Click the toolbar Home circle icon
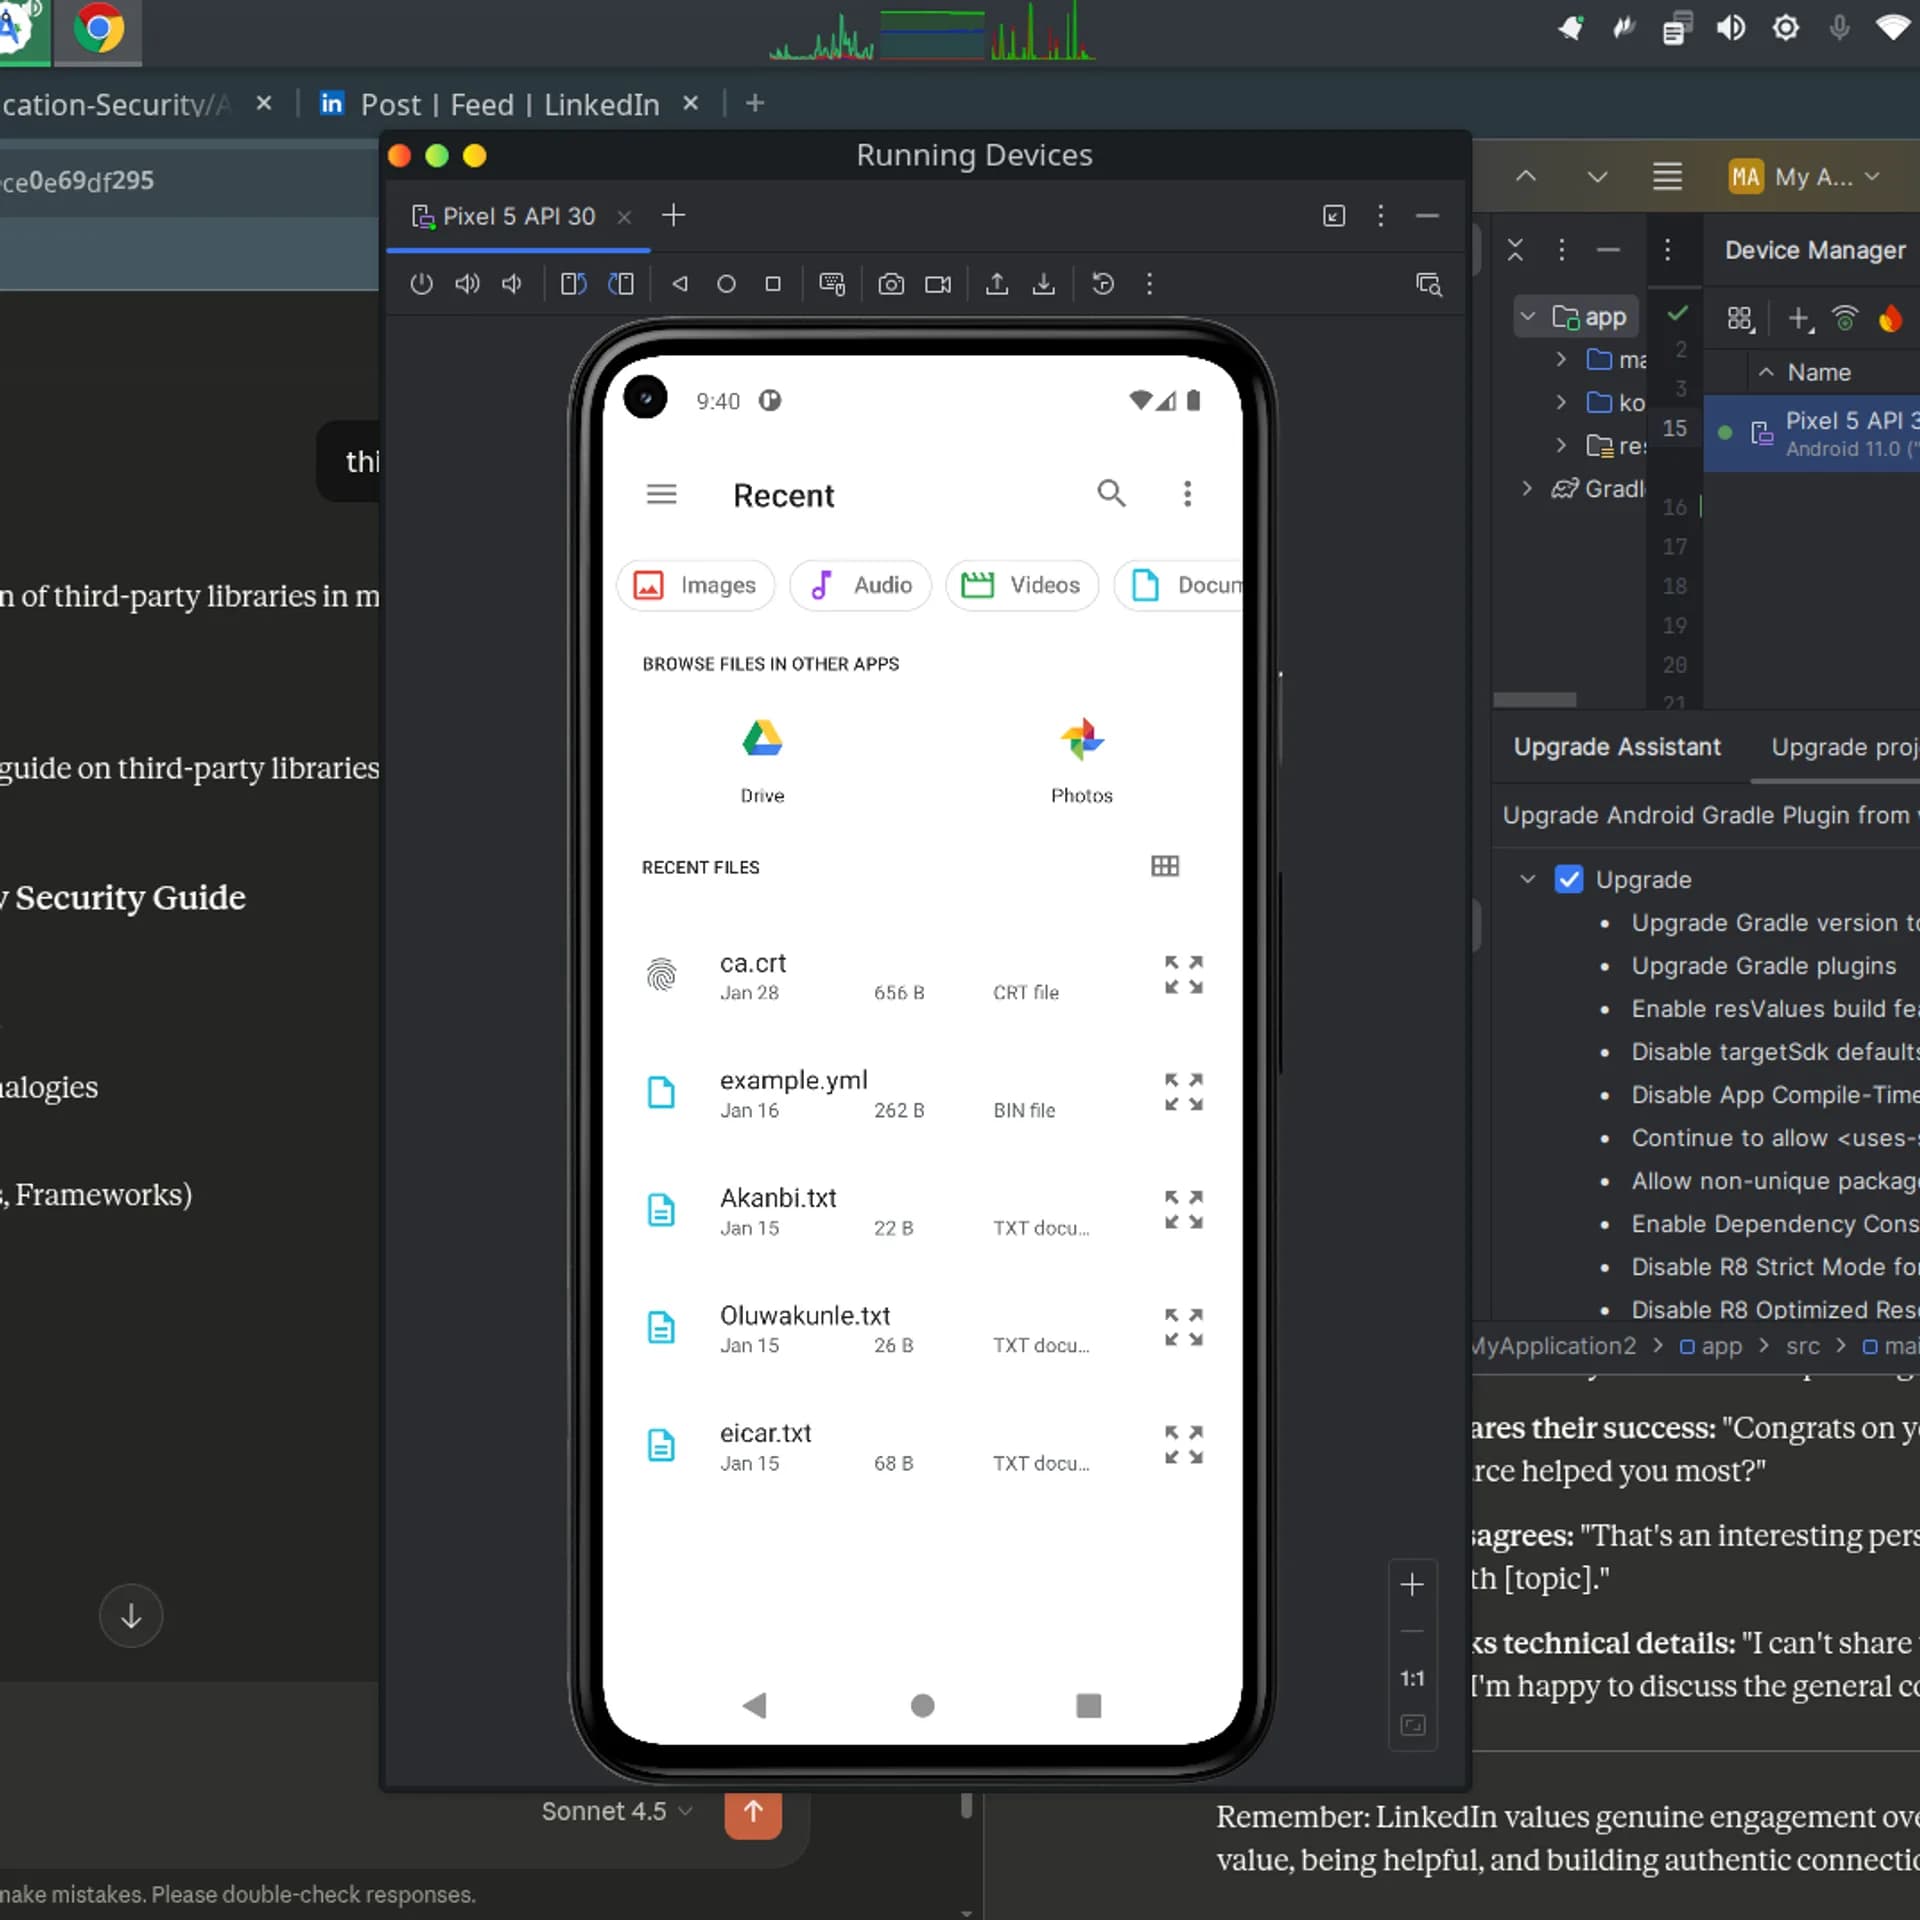The width and height of the screenshot is (1920, 1920). [726, 284]
